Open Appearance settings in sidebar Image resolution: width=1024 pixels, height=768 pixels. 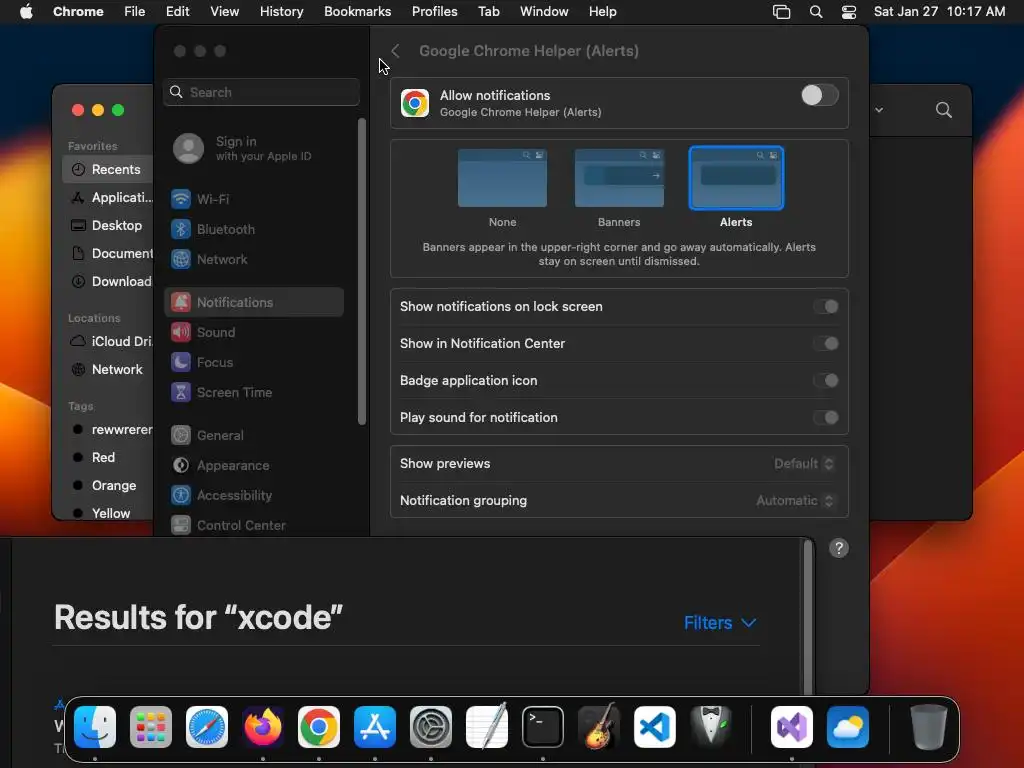(x=254, y=466)
